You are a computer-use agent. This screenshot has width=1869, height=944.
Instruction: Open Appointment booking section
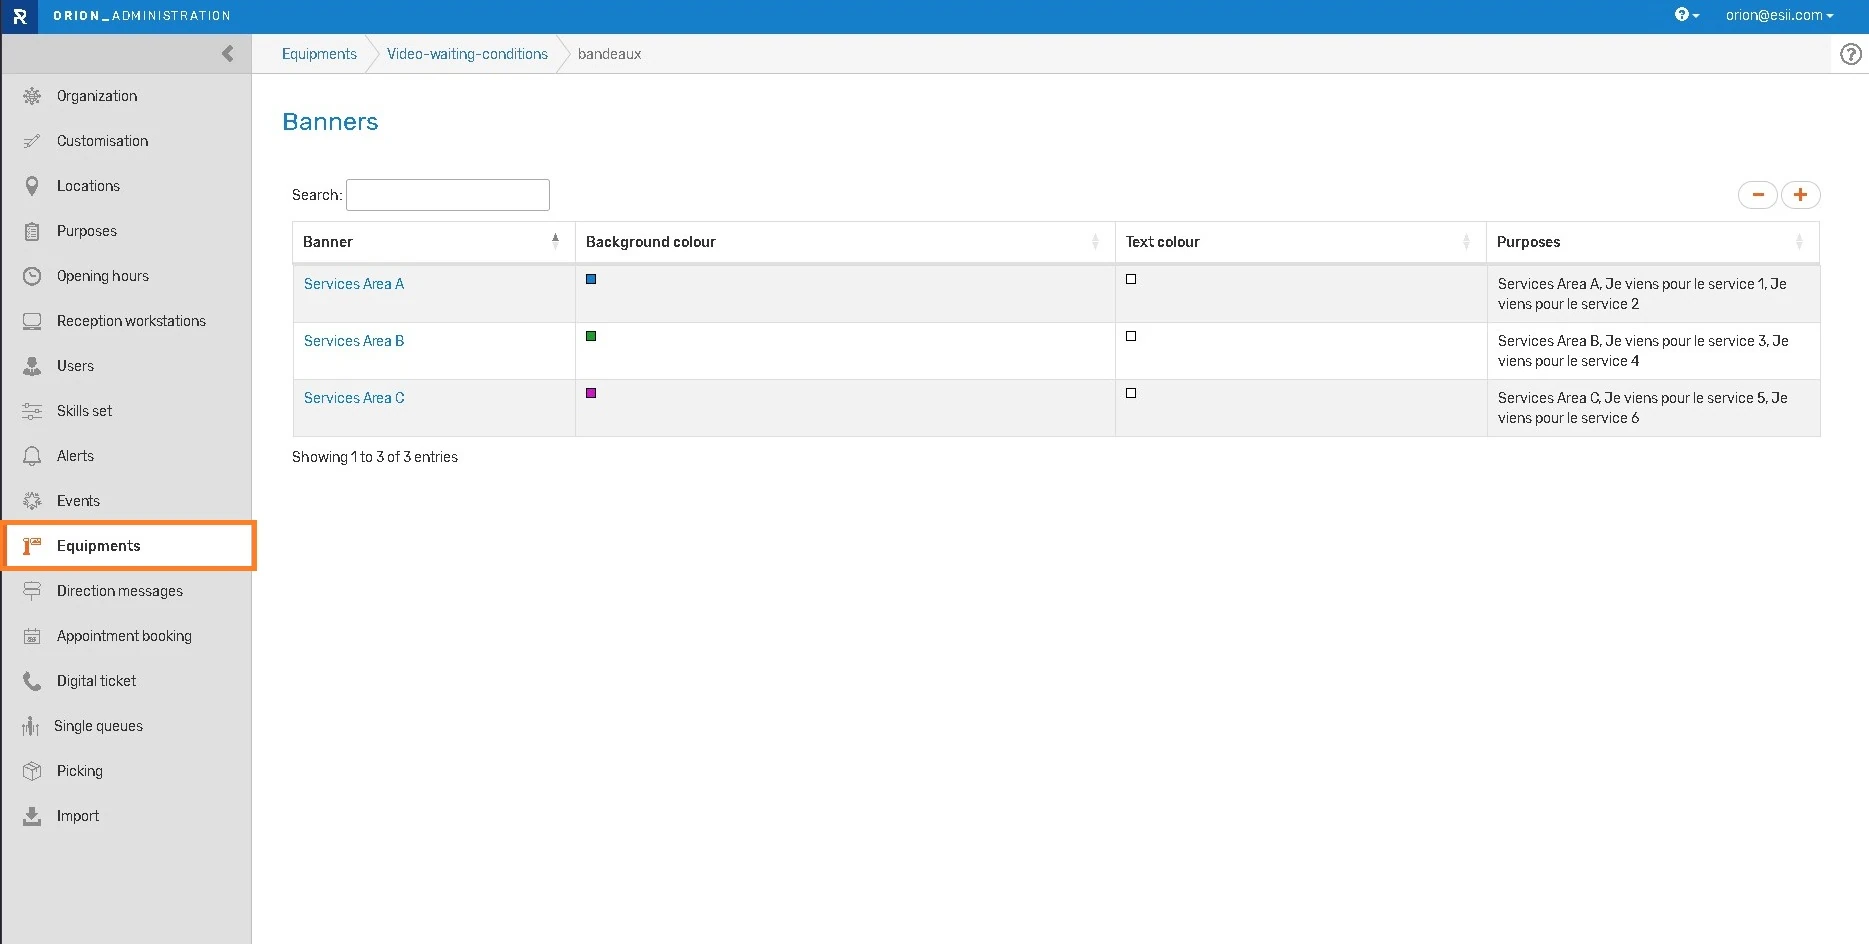124,636
